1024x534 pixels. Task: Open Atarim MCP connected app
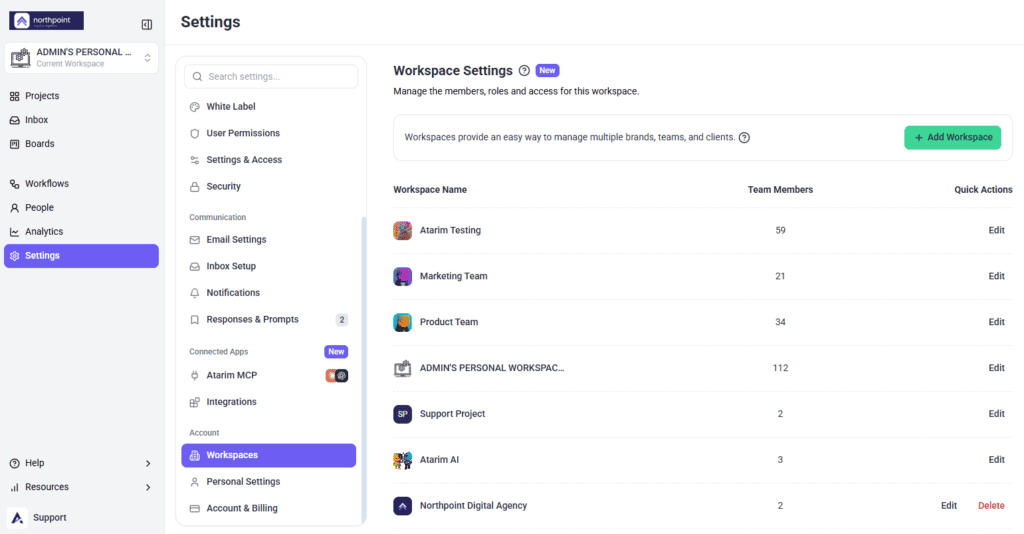coord(232,375)
